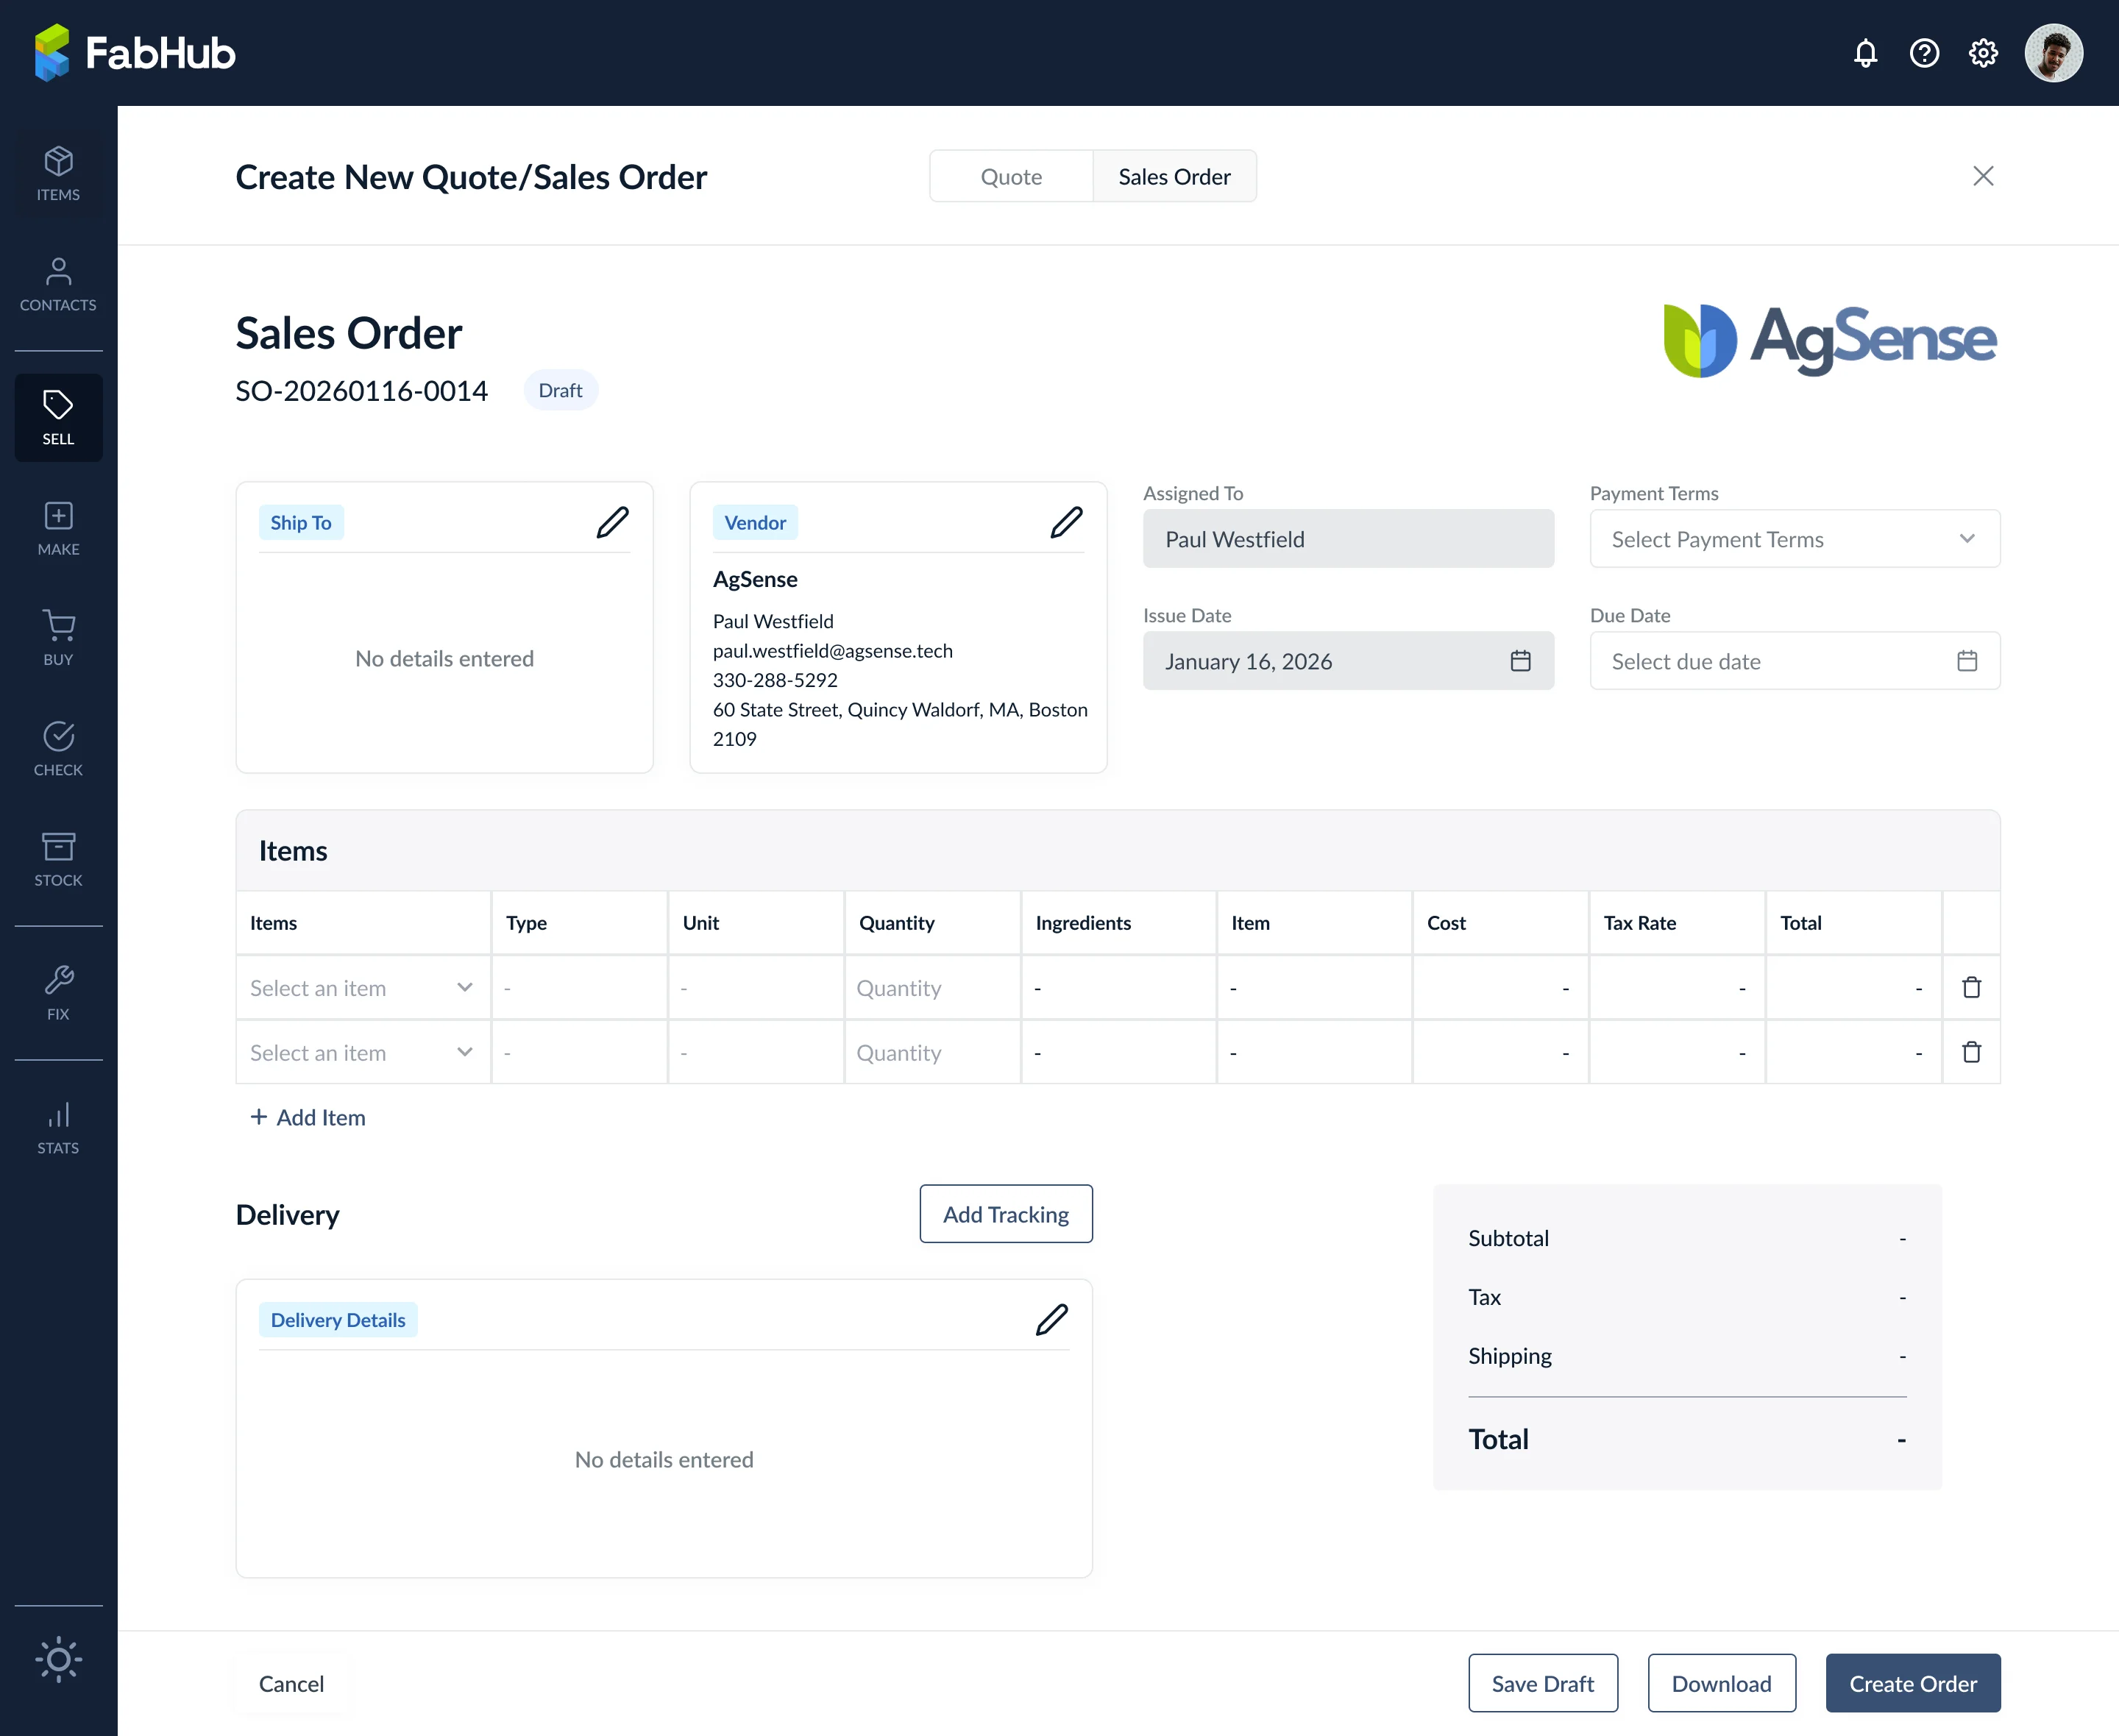This screenshot has width=2119, height=1736.
Task: Click the order number SO-20260116-0014
Action: 362,390
